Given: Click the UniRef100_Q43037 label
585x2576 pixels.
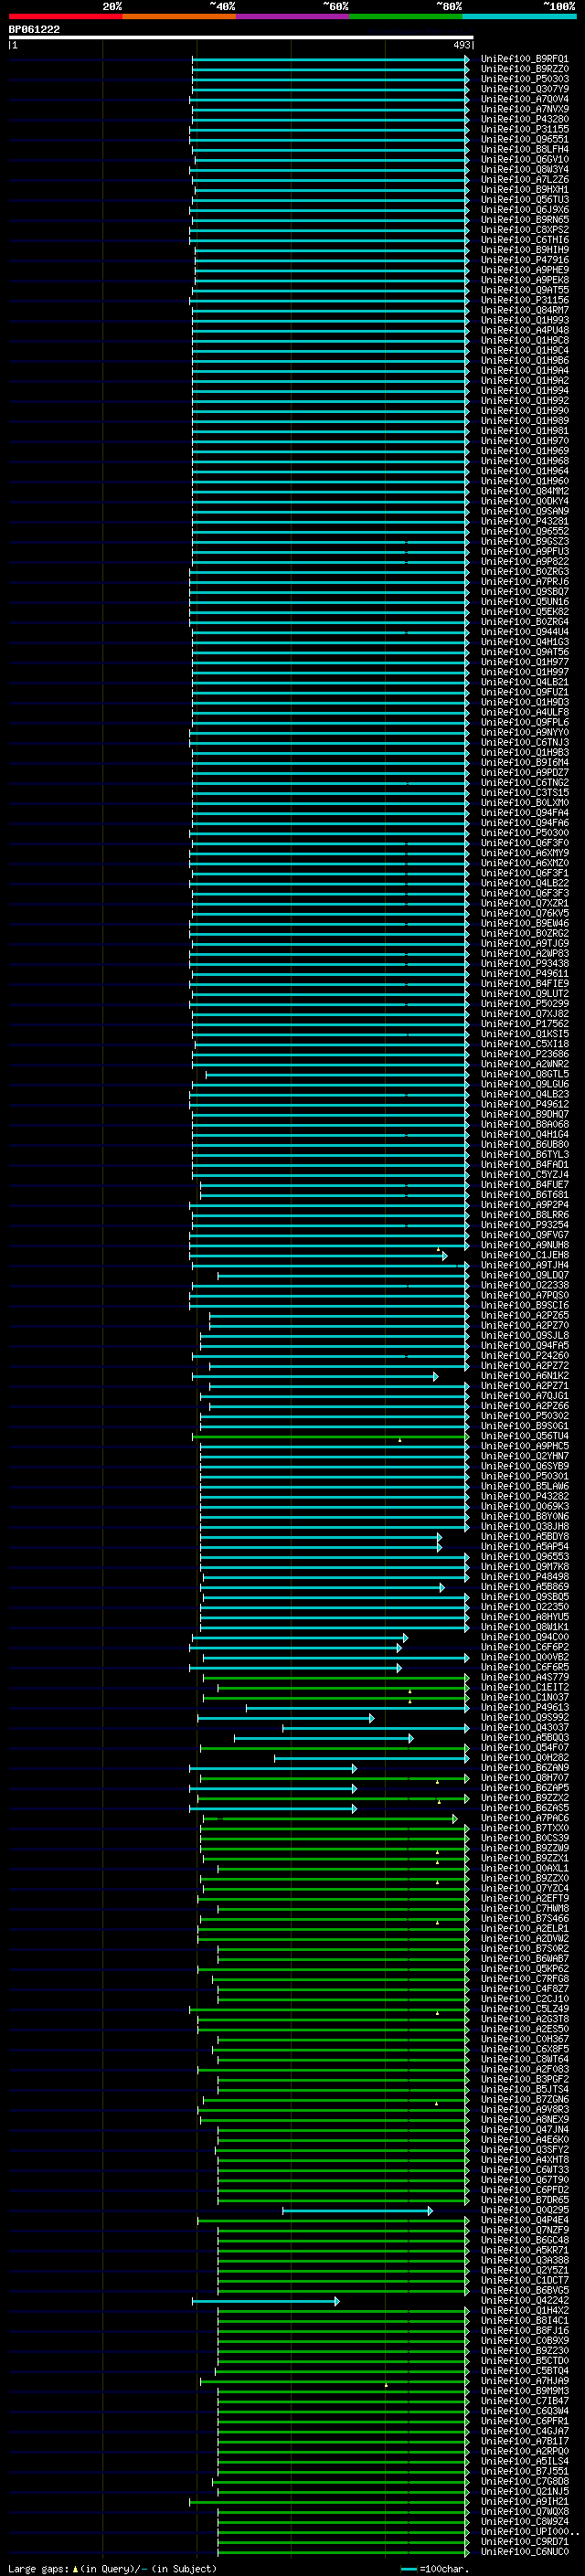Looking at the screenshot, I should click(x=524, y=1727).
